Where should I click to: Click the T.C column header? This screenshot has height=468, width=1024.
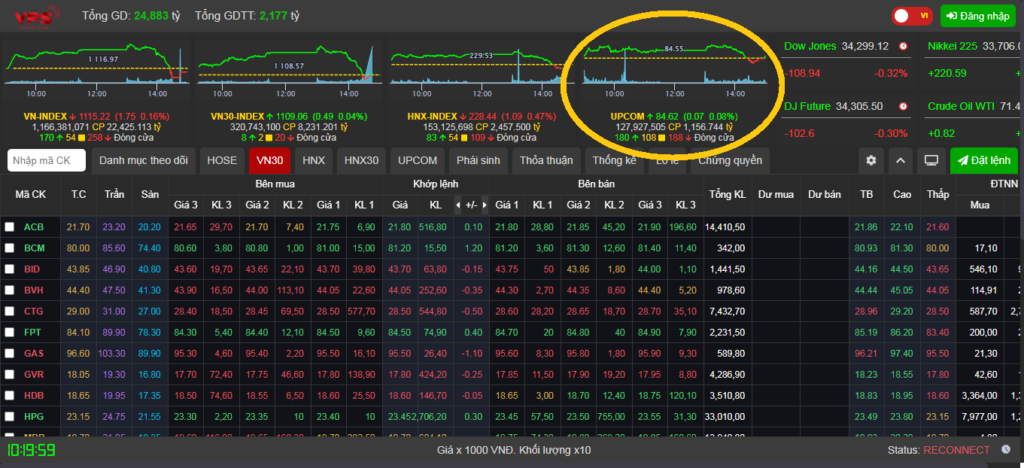(x=79, y=194)
